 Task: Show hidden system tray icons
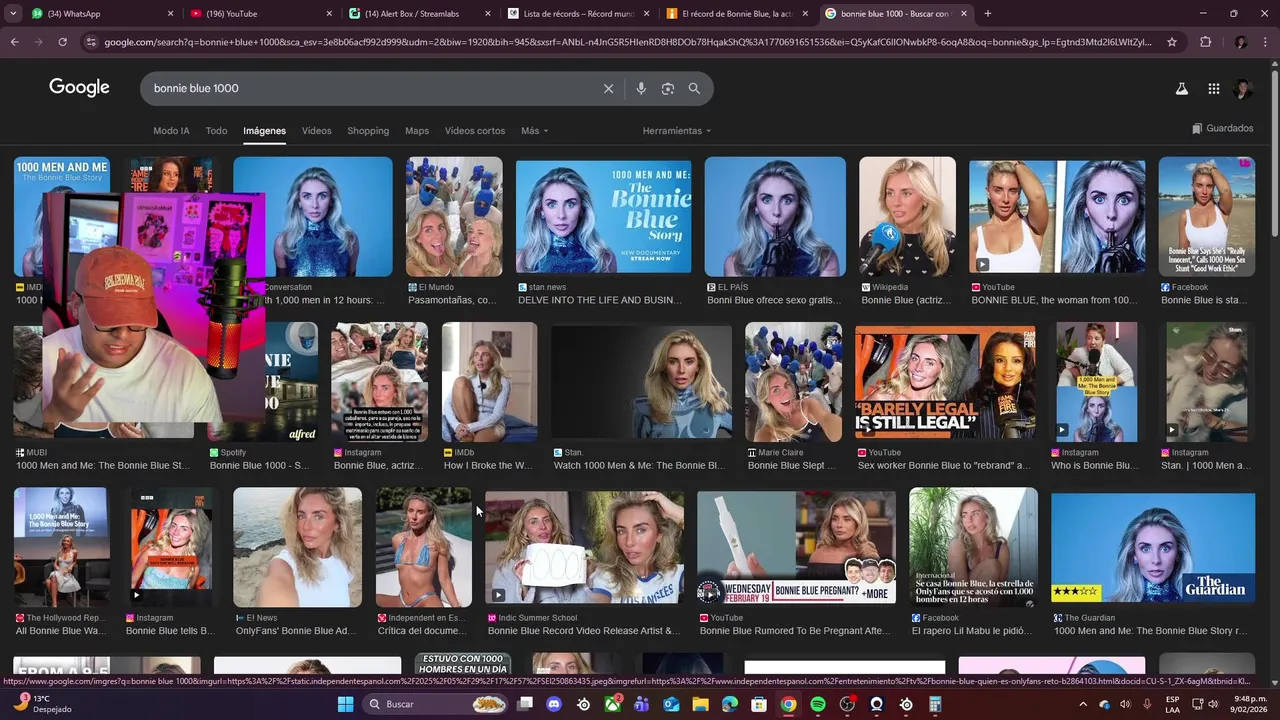1082,704
